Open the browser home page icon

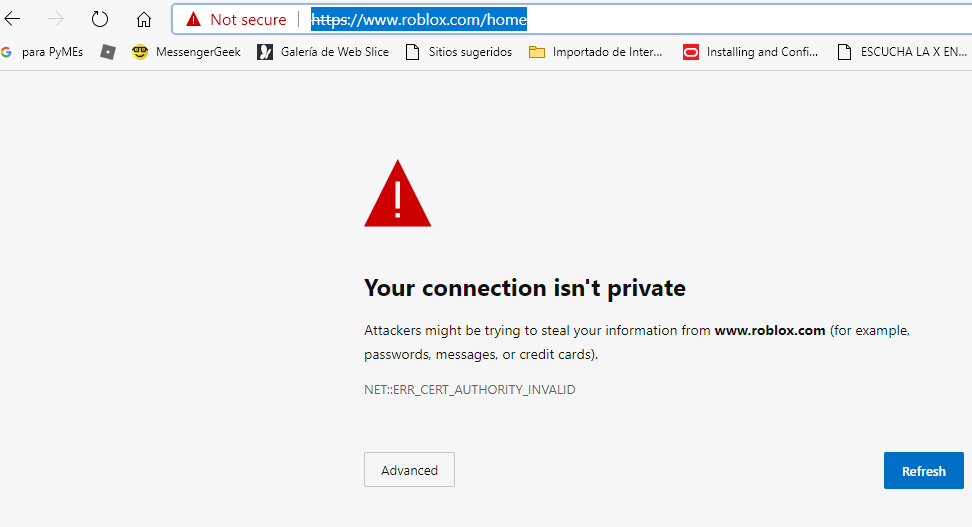click(x=144, y=19)
